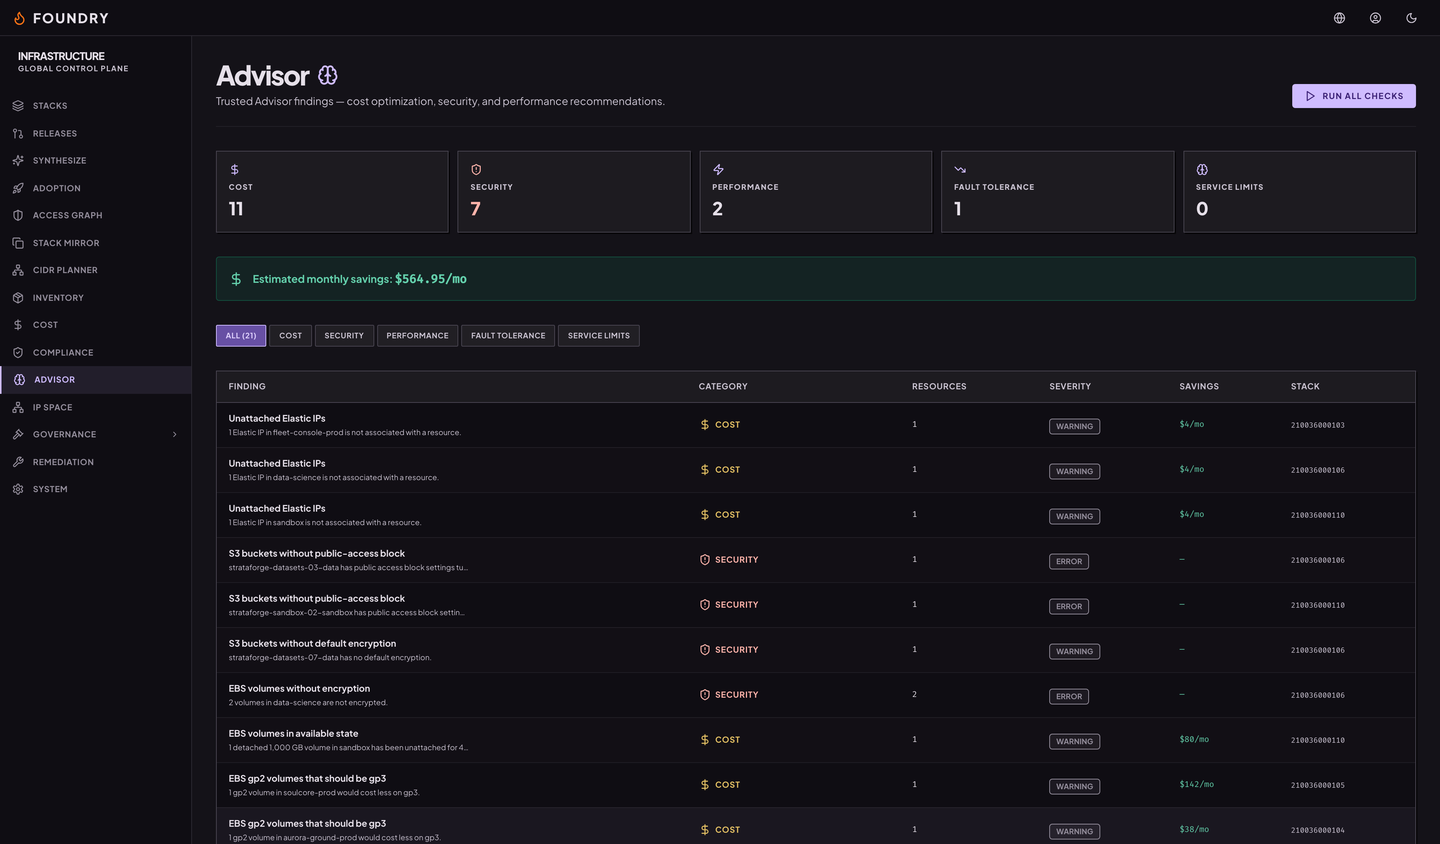Toggle dark mode moon icon
Viewport: 1440px width, 844px height.
point(1412,18)
